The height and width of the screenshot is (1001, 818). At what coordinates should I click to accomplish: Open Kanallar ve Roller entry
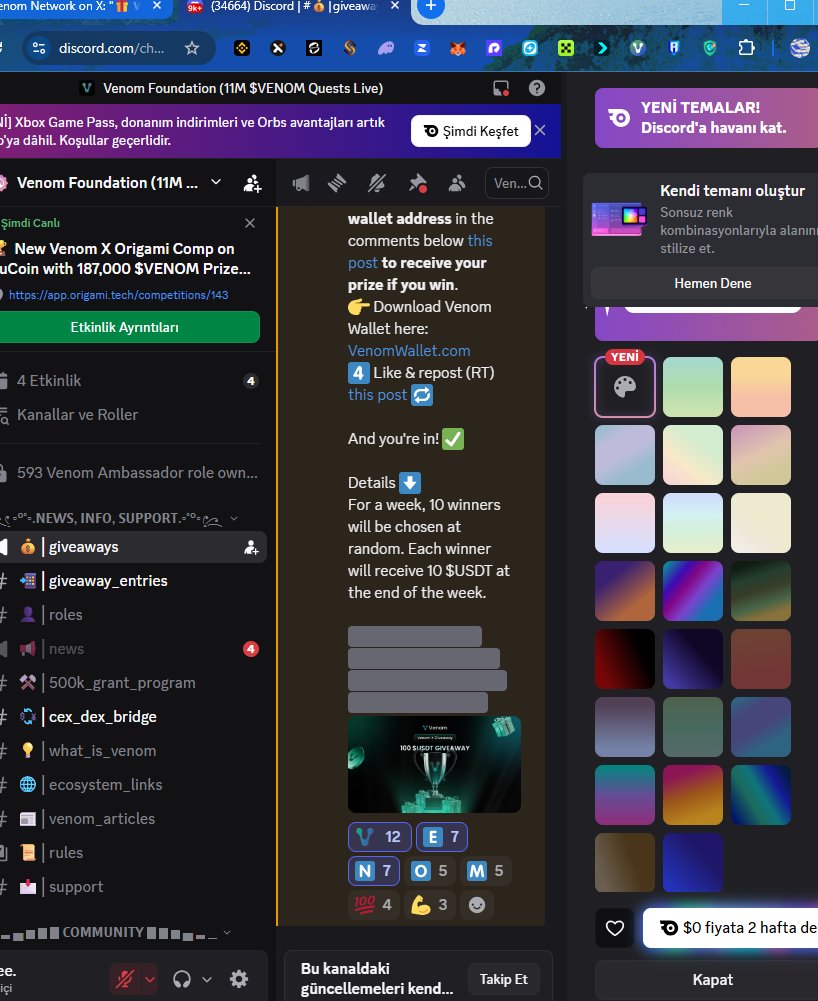pos(130,414)
